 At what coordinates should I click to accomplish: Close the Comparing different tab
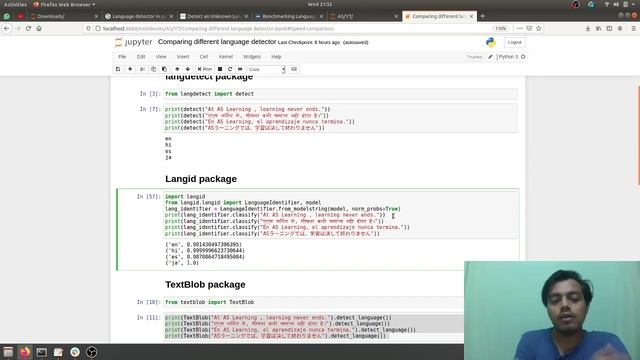[x=471, y=16]
